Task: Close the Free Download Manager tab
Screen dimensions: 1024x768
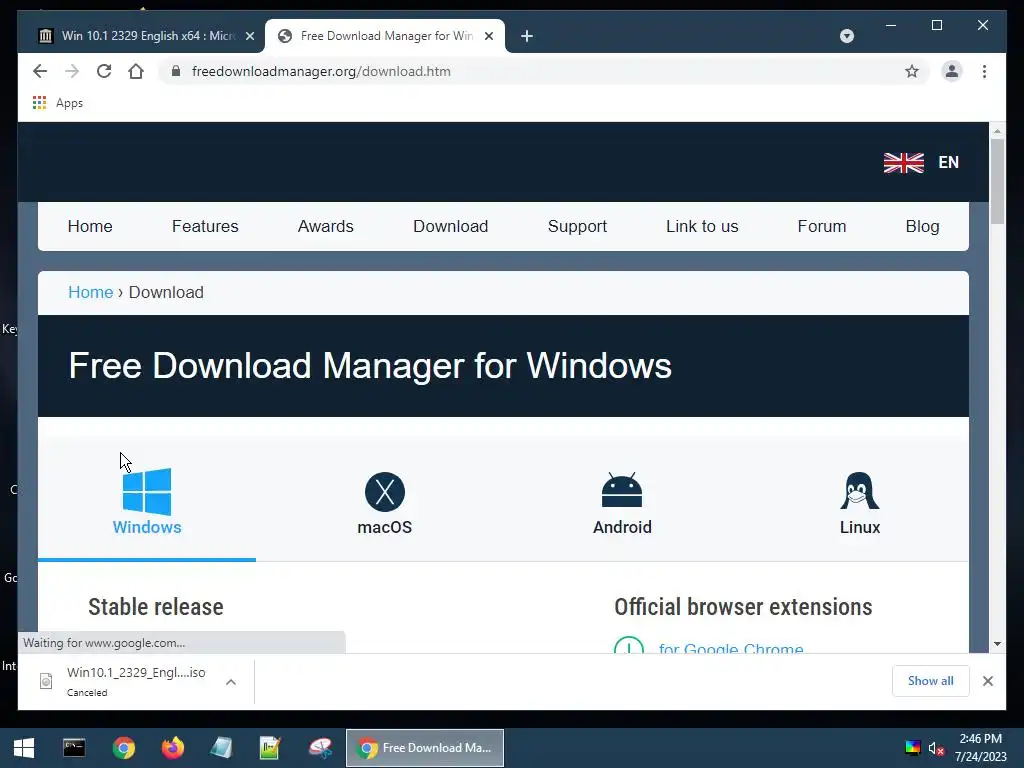Action: [x=488, y=36]
